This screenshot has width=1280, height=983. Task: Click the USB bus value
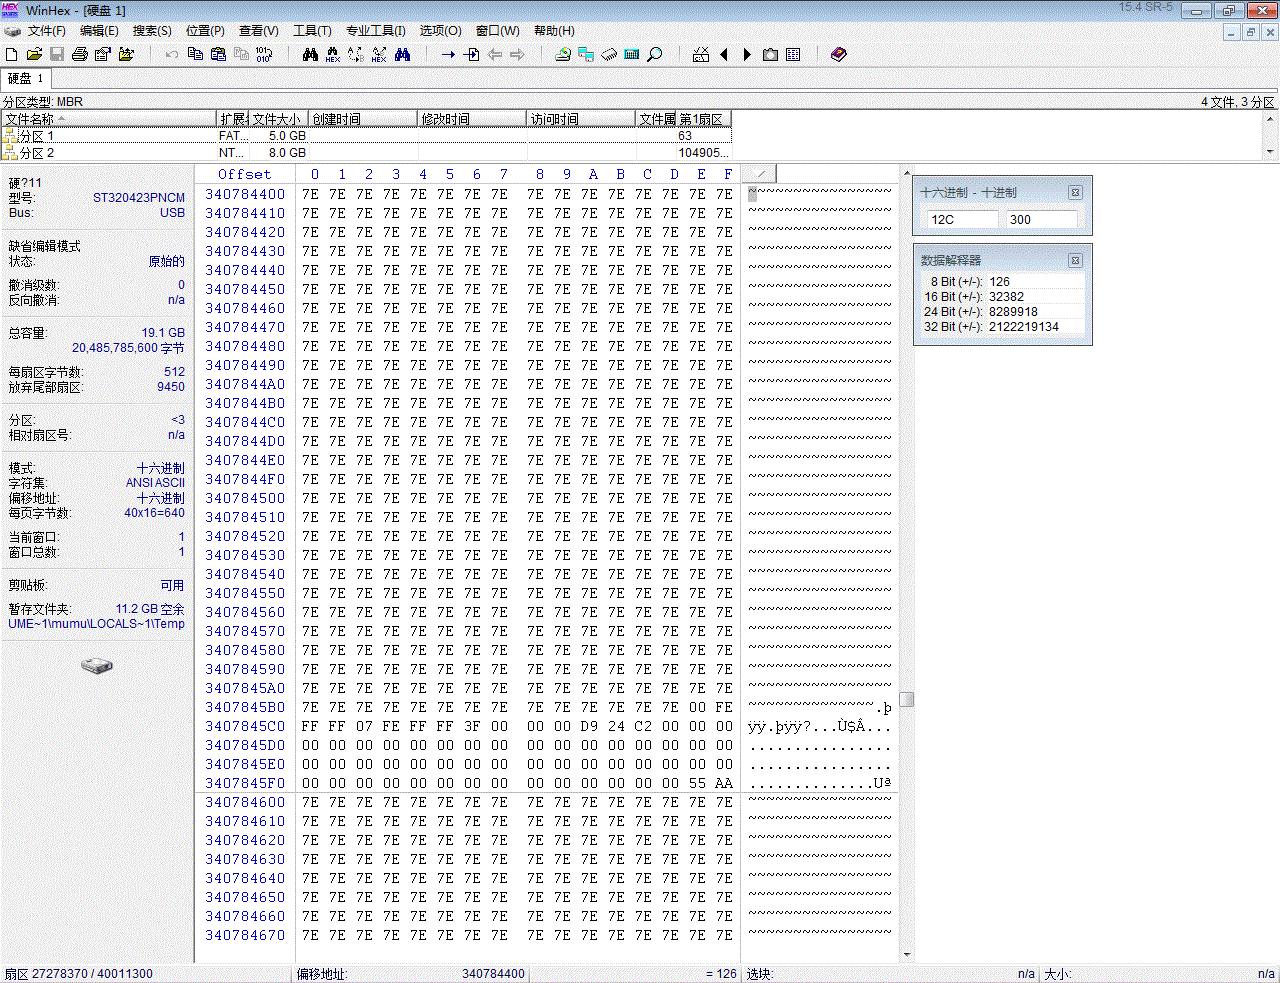point(172,213)
